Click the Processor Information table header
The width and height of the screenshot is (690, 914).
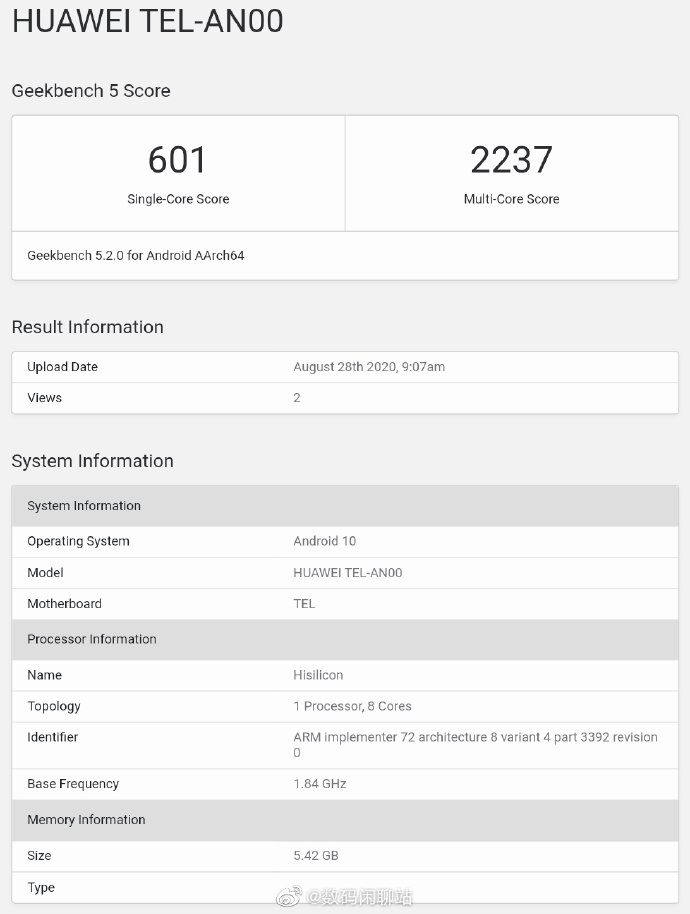click(345, 639)
